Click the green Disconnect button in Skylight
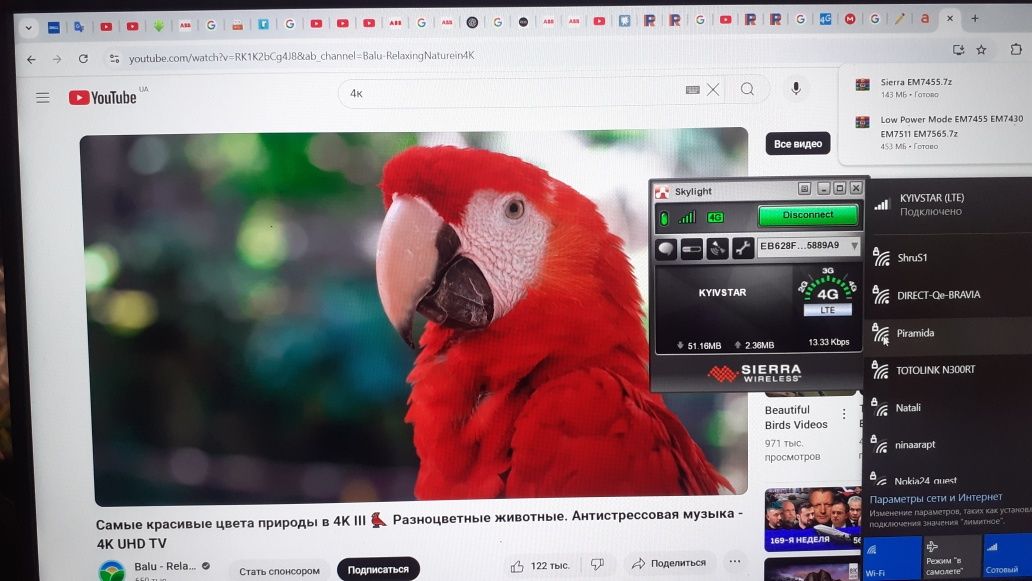The height and width of the screenshot is (581, 1032). click(x=808, y=215)
